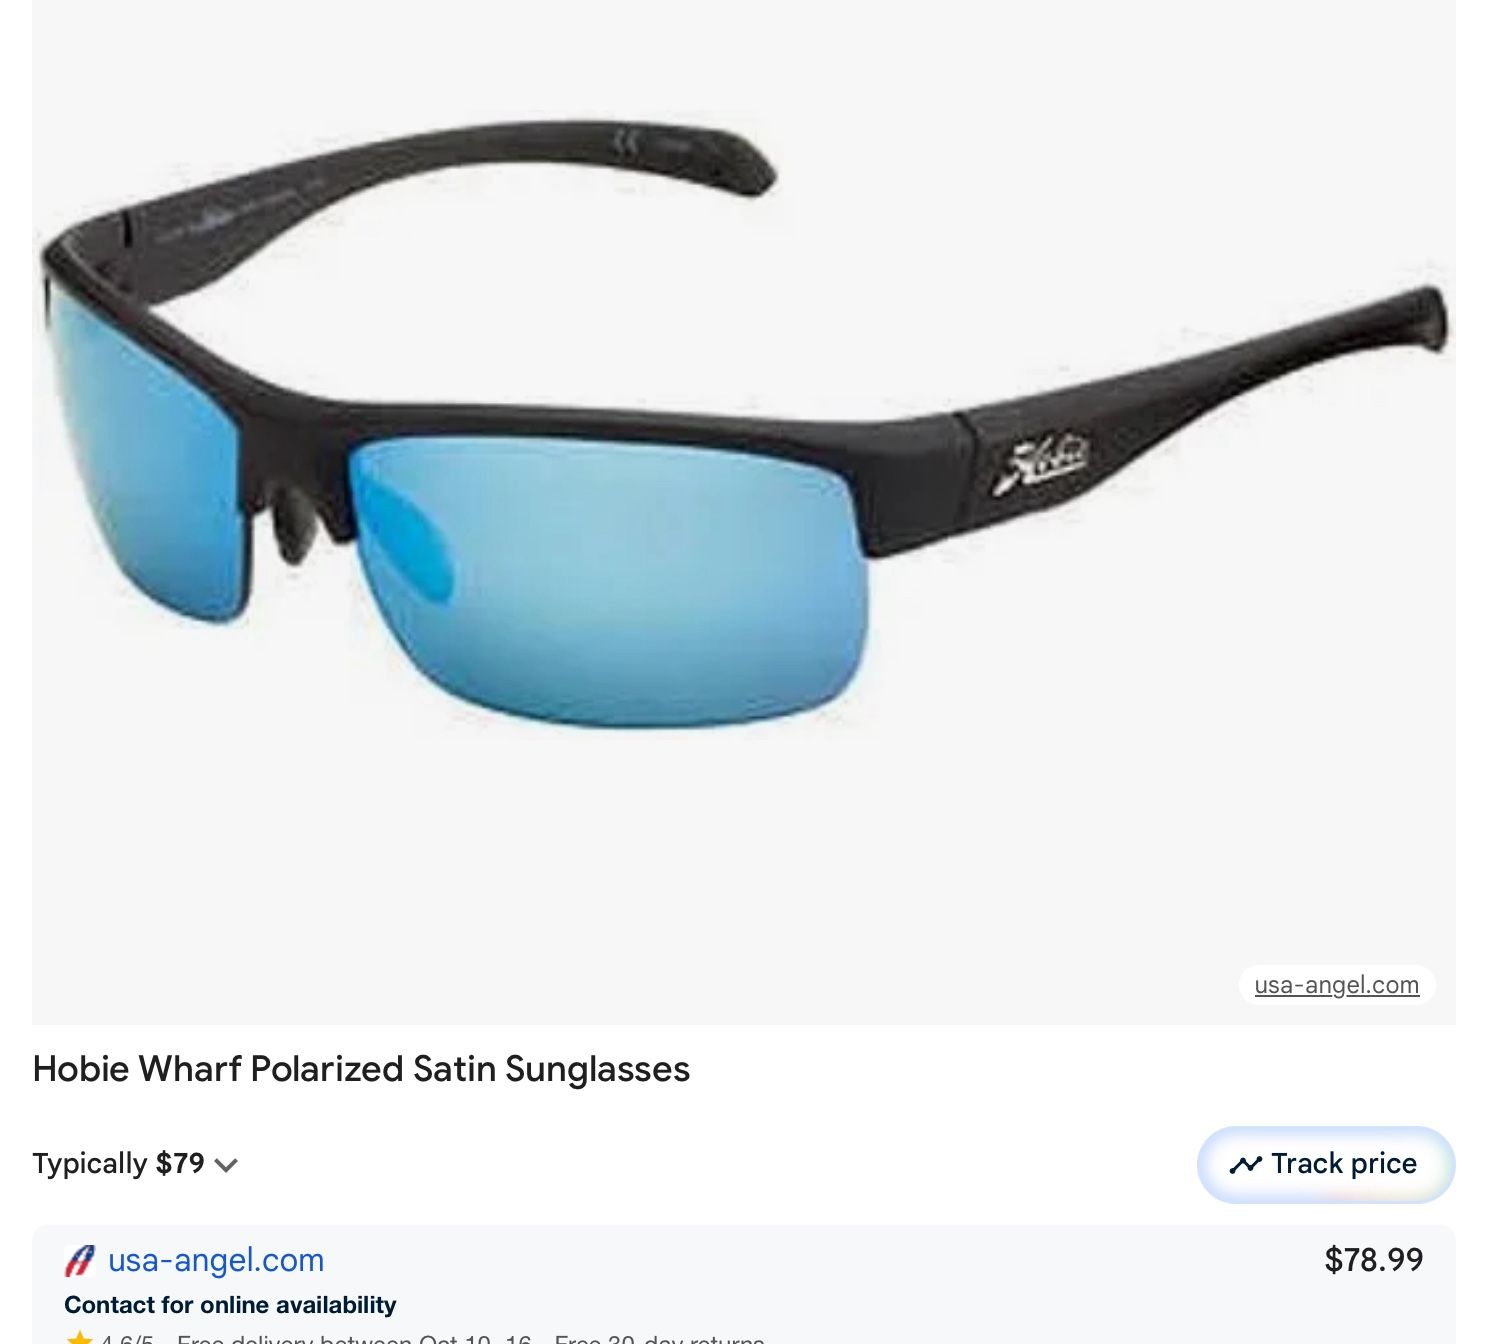This screenshot has width=1488, height=1344.
Task: Click the usa-angel.com seller listing card
Action: (x=744, y=1285)
